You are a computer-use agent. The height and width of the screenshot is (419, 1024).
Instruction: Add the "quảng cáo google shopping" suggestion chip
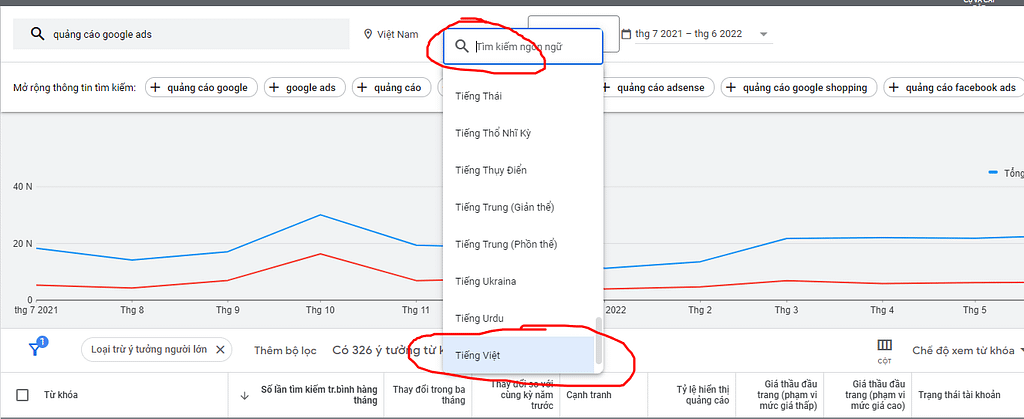799,87
